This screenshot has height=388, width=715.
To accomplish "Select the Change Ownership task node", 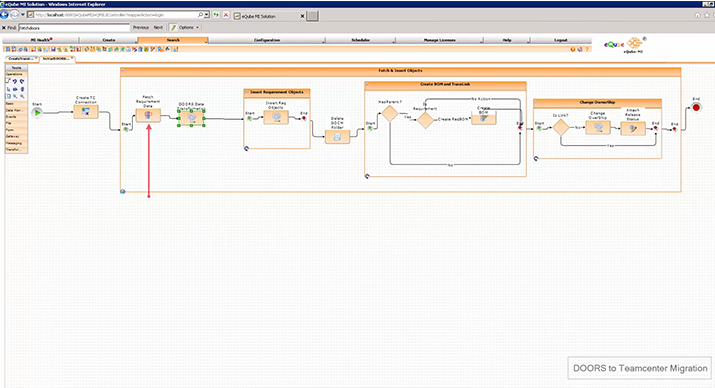I will (x=598, y=128).
